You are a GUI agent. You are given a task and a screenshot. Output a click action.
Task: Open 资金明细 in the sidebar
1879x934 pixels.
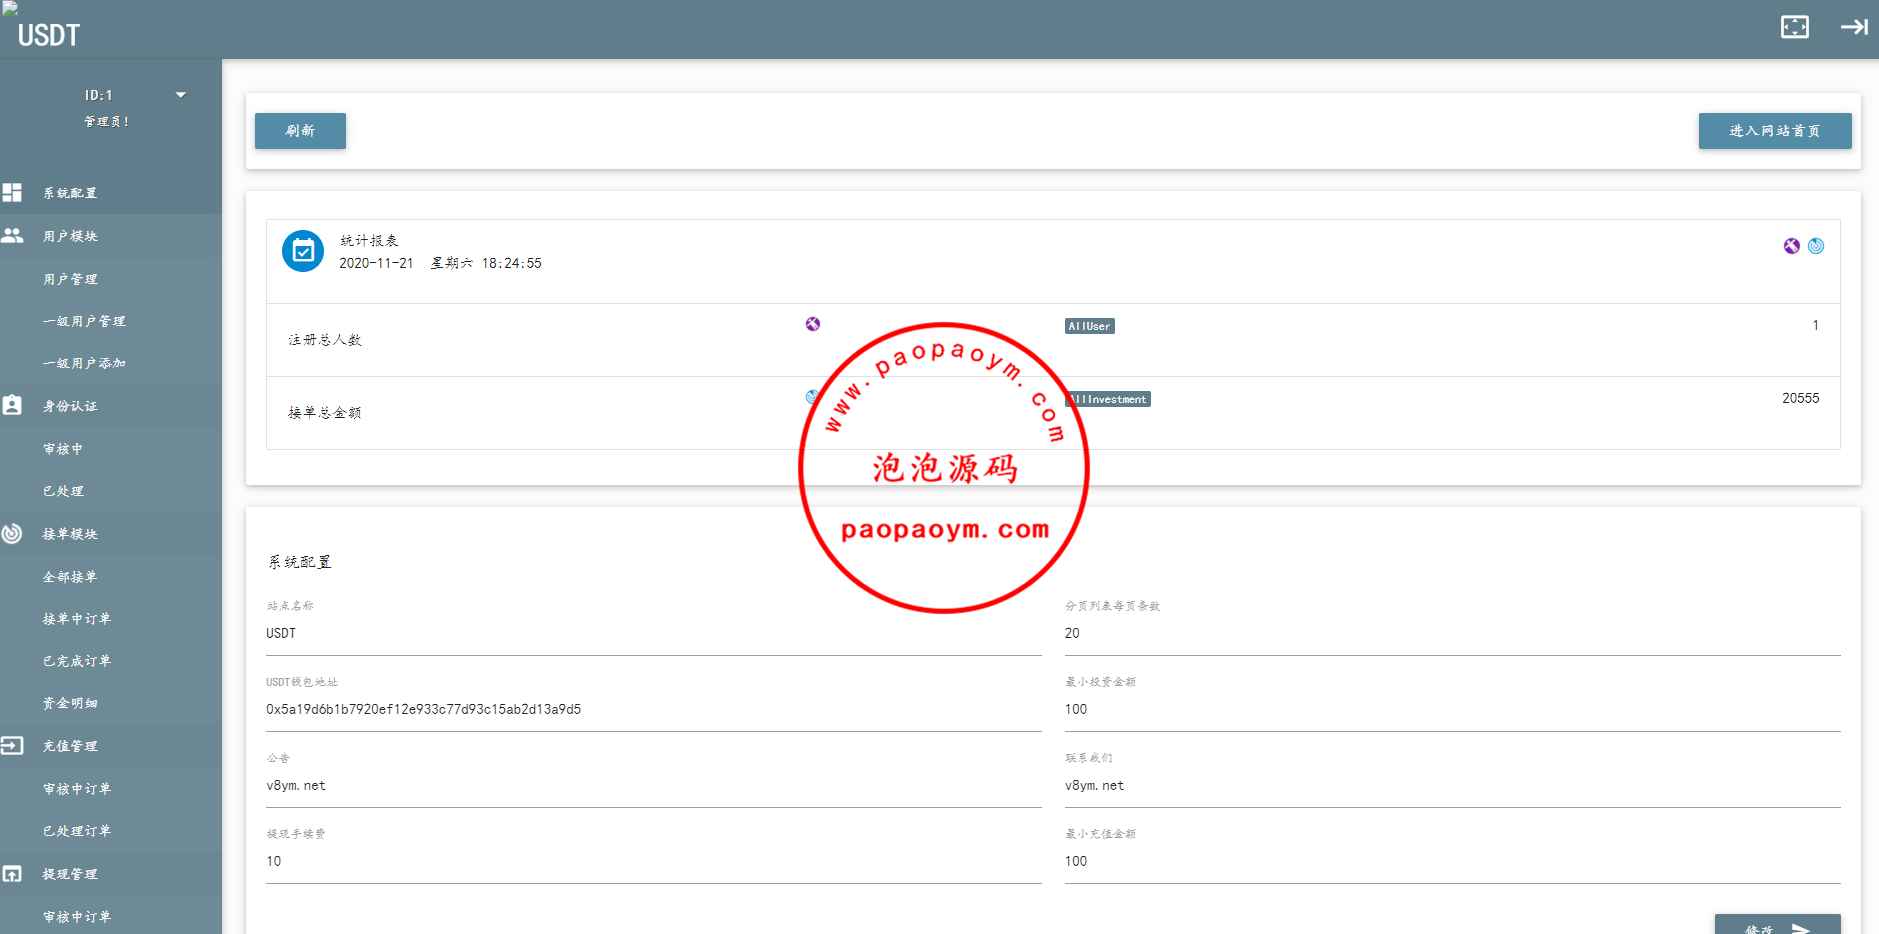point(70,703)
